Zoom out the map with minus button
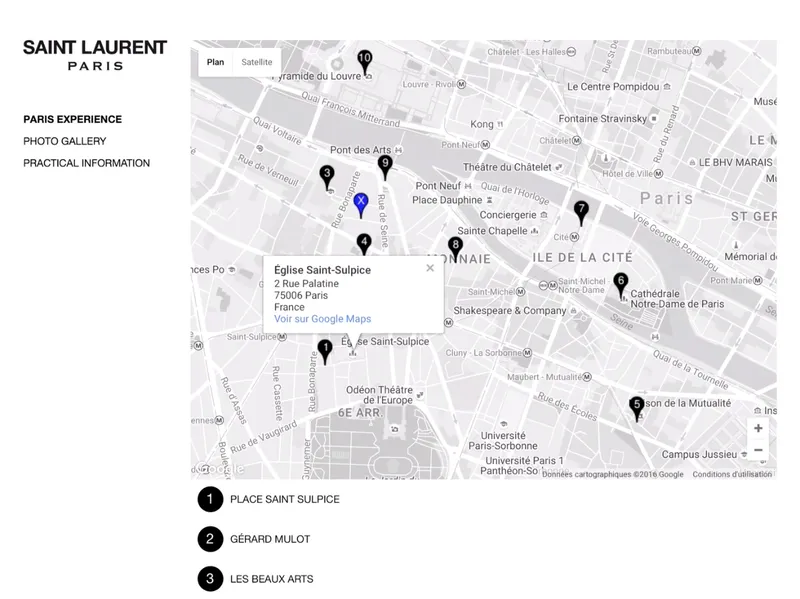The width and height of the screenshot is (800, 599). coord(758,450)
